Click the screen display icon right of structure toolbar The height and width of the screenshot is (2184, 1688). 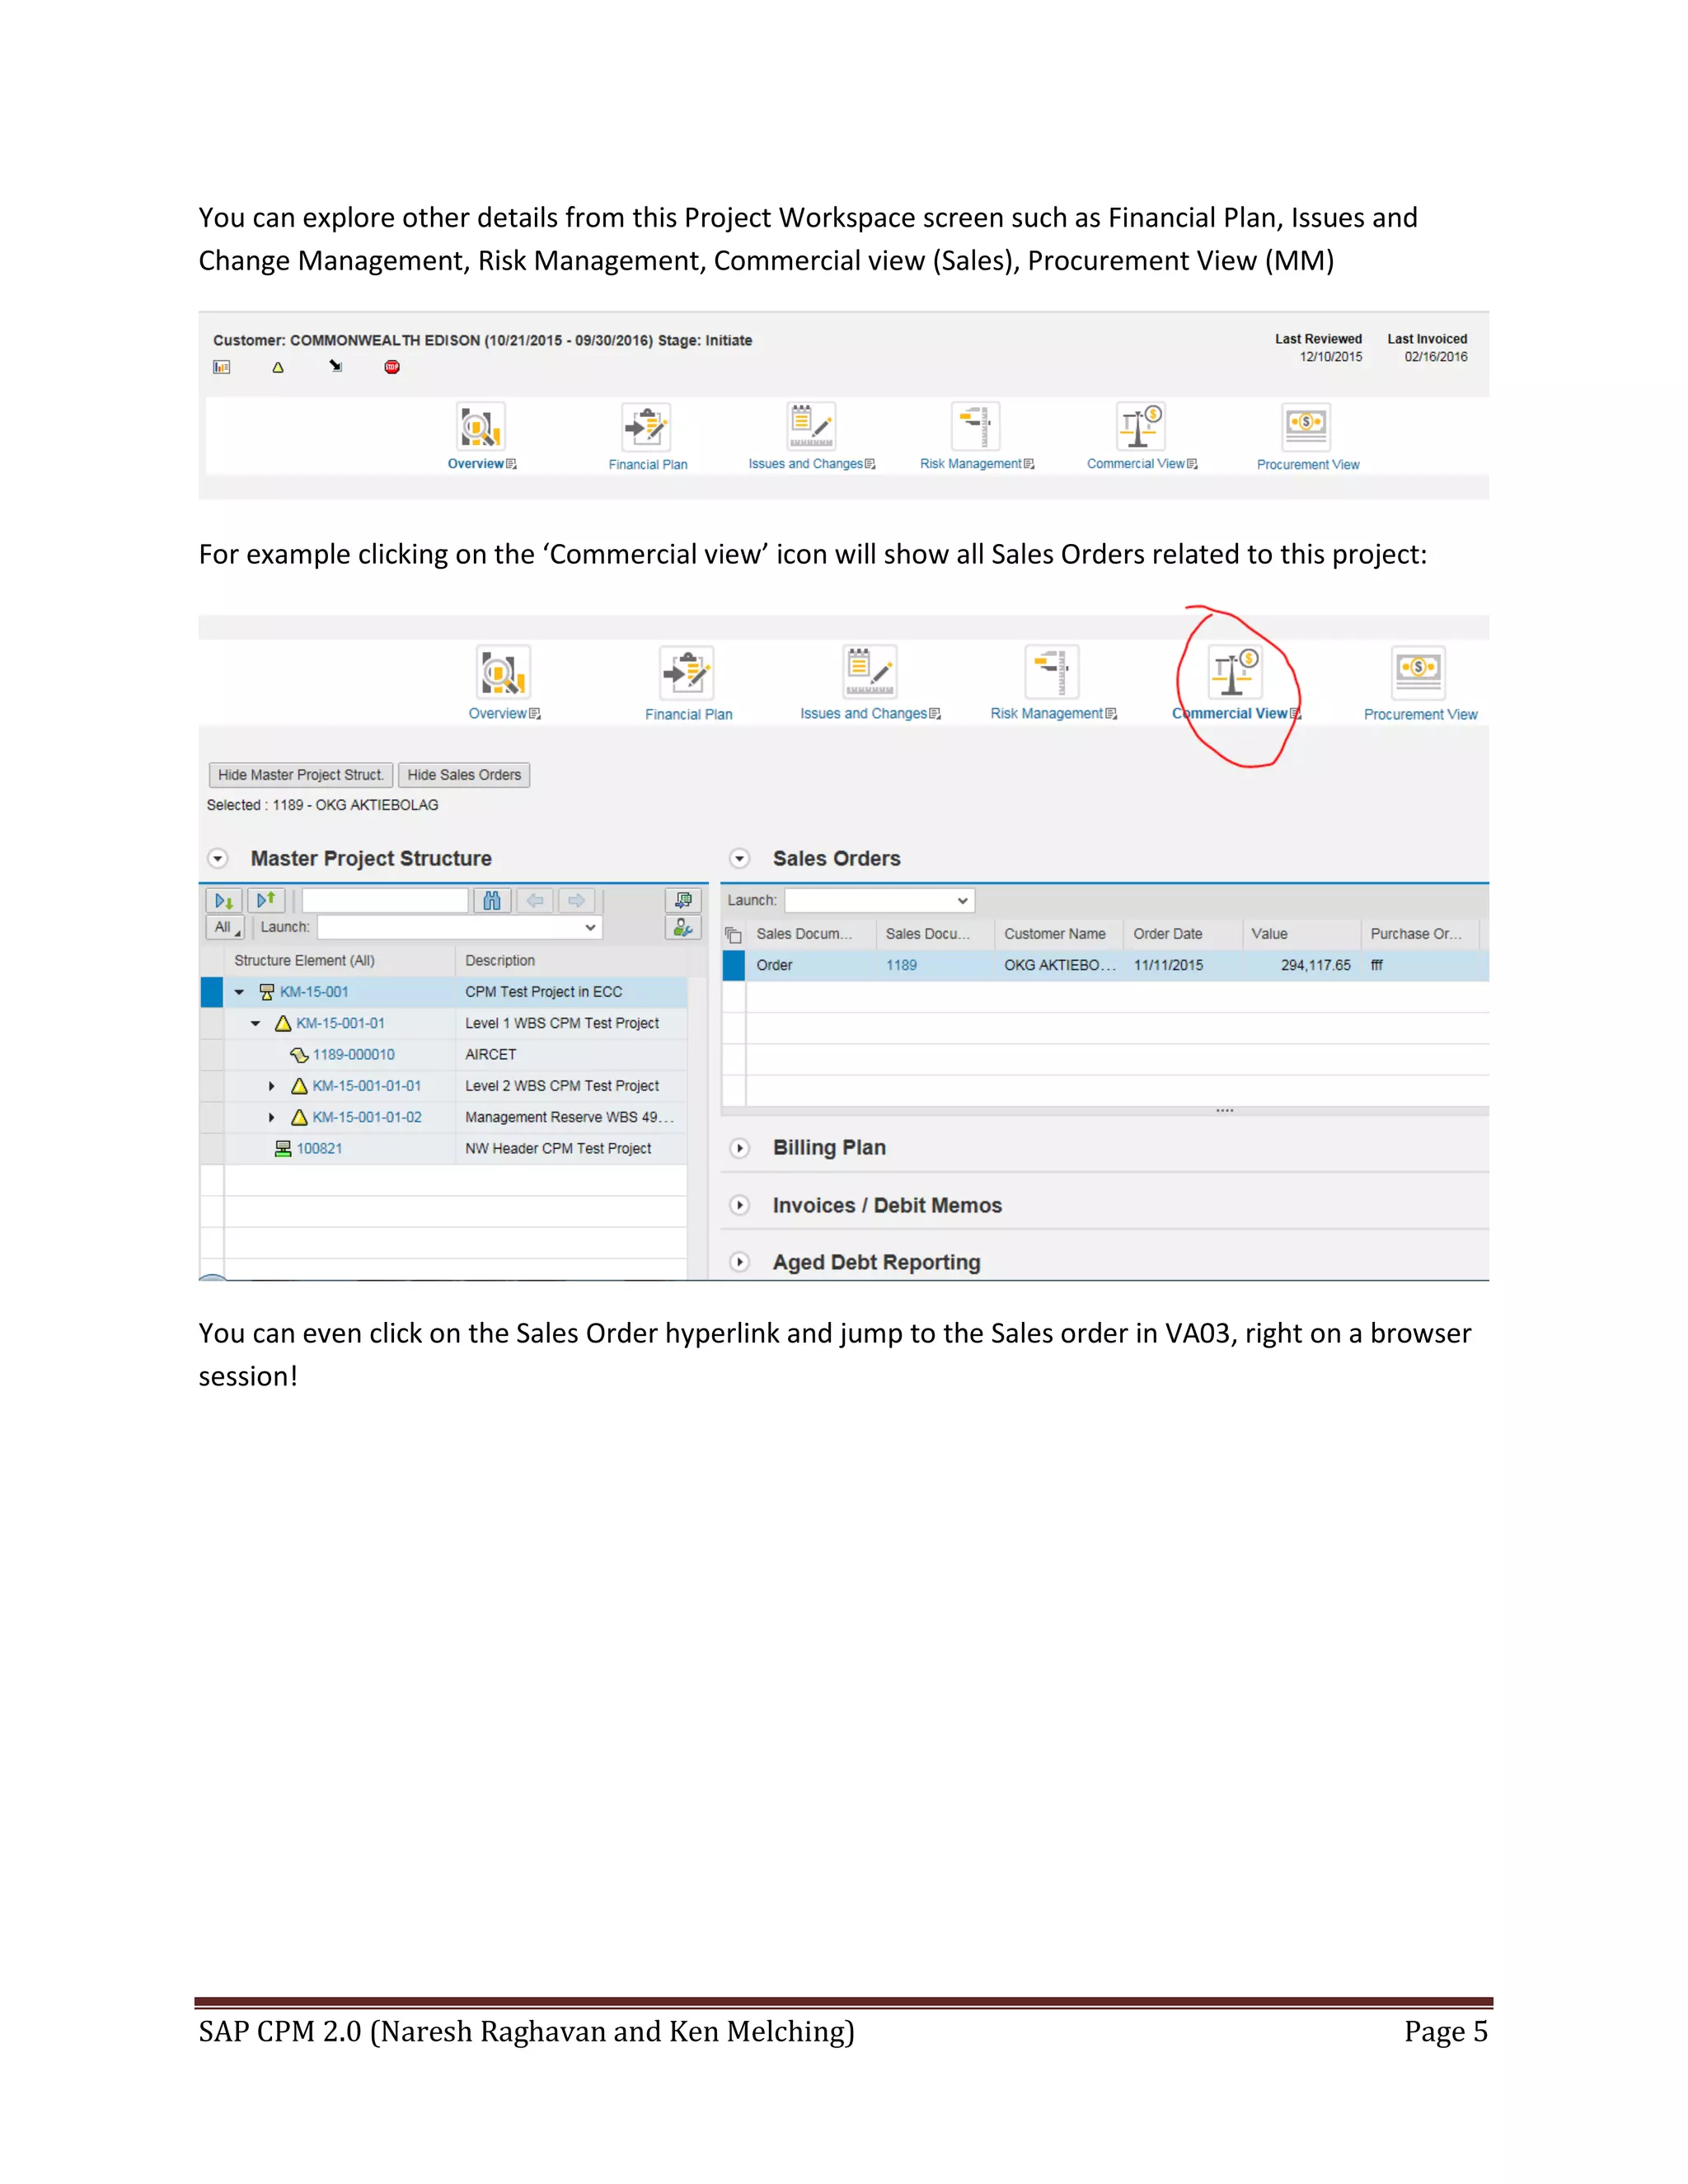[683, 901]
